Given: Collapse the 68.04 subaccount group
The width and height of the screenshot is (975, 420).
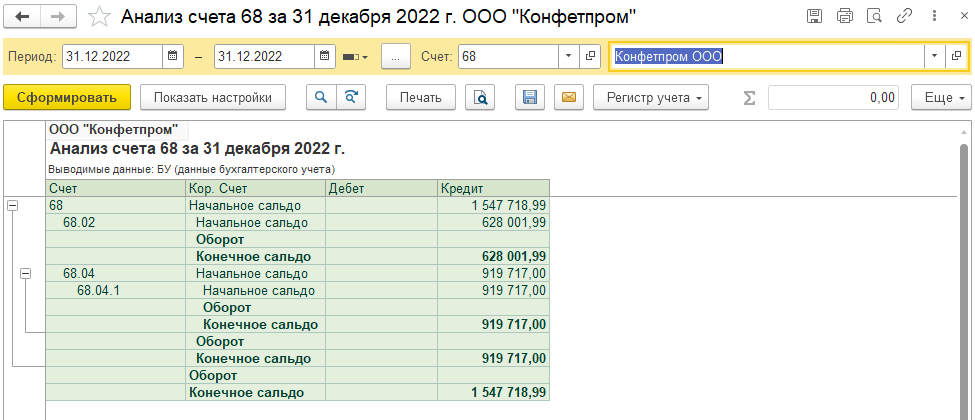Looking at the screenshot, I should pyautogui.click(x=26, y=273).
